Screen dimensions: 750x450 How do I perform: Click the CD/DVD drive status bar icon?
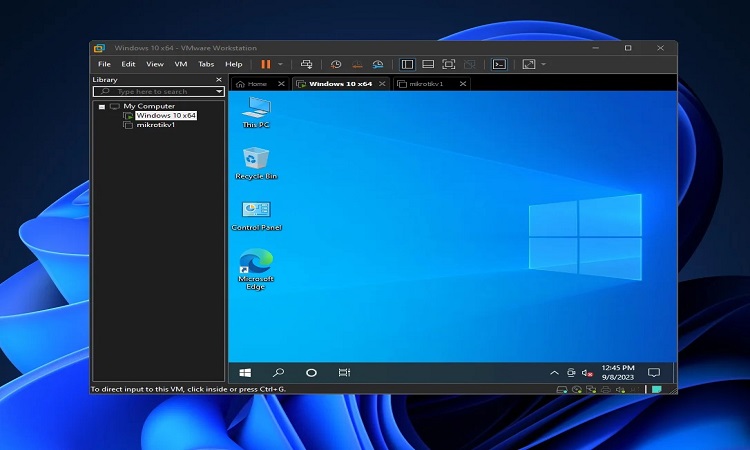[577, 390]
